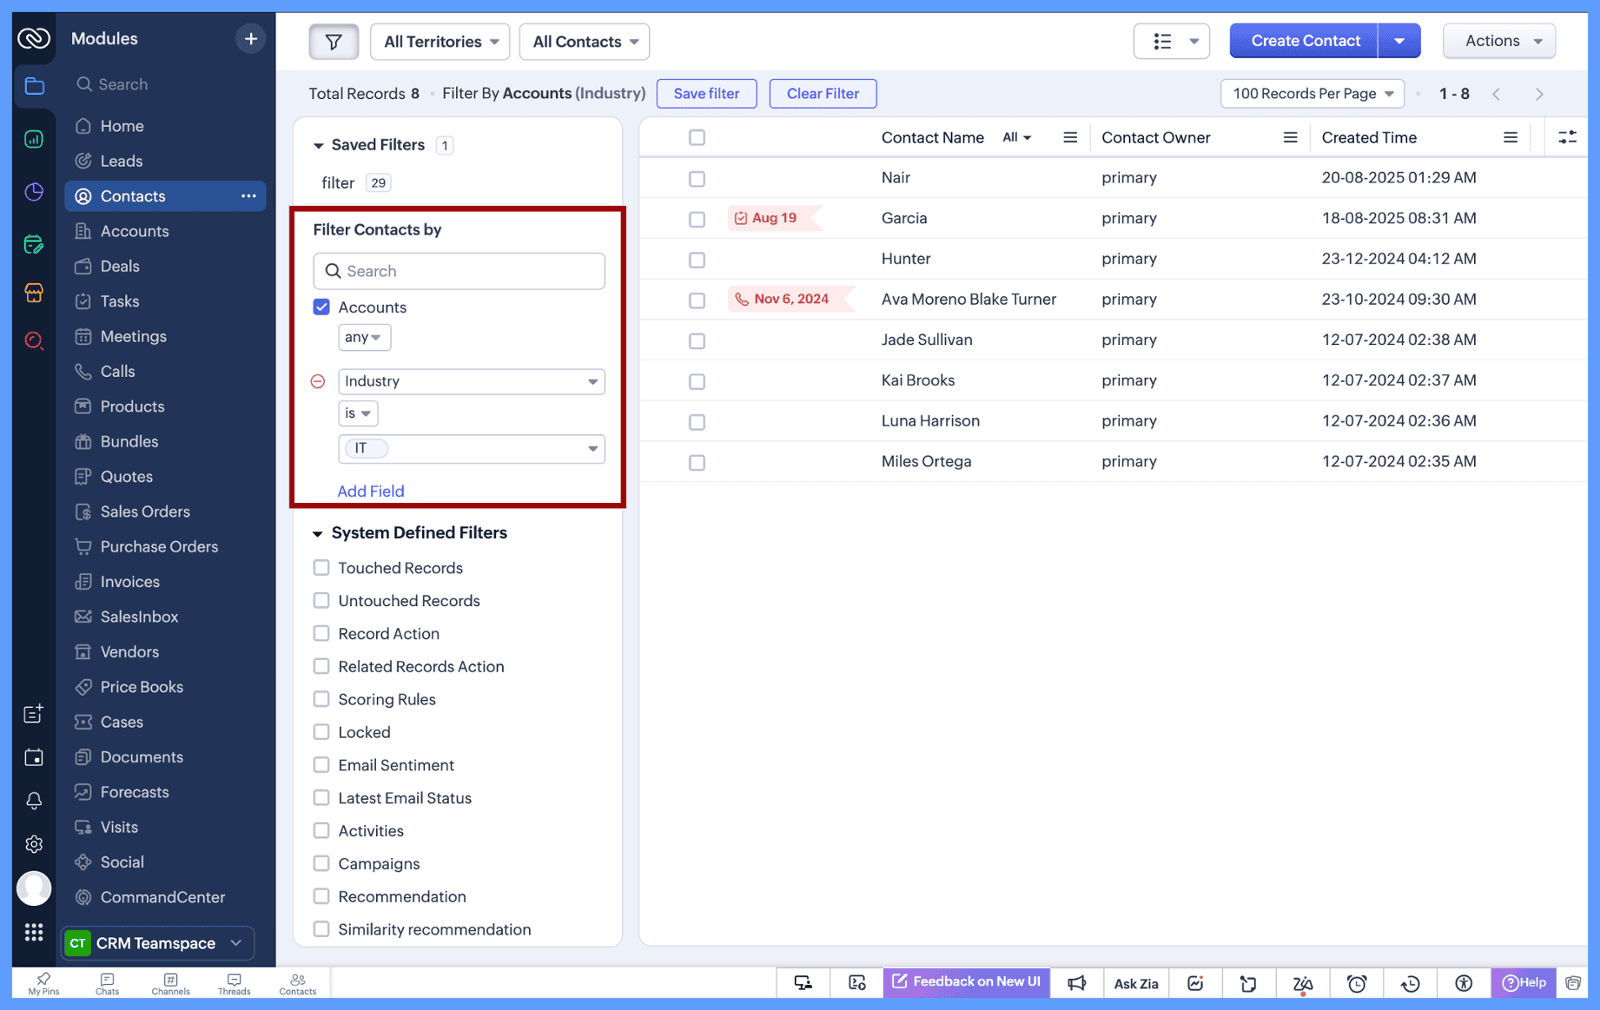Open the setup gear icon in left rail
1600x1010 pixels.
34,844
